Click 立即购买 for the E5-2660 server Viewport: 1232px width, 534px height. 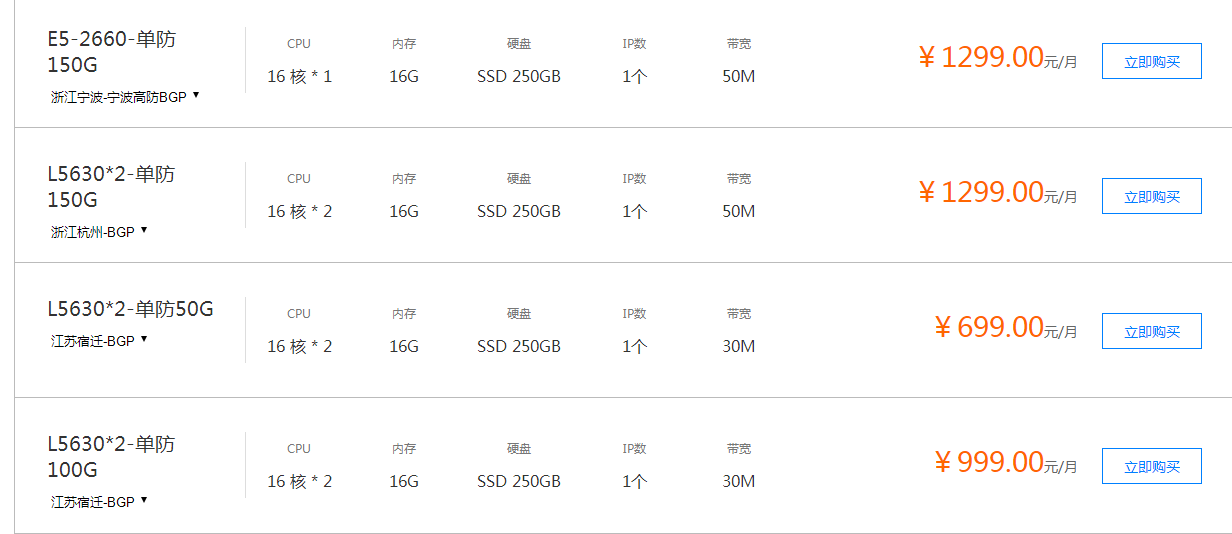point(1151,61)
